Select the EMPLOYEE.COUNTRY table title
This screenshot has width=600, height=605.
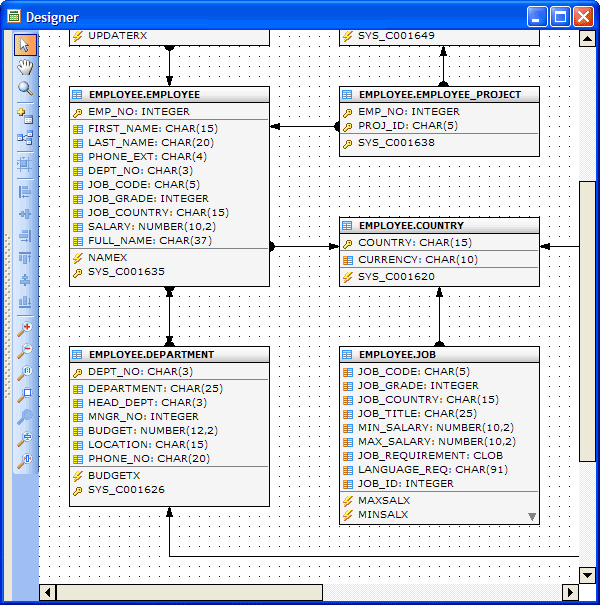pyautogui.click(x=411, y=225)
